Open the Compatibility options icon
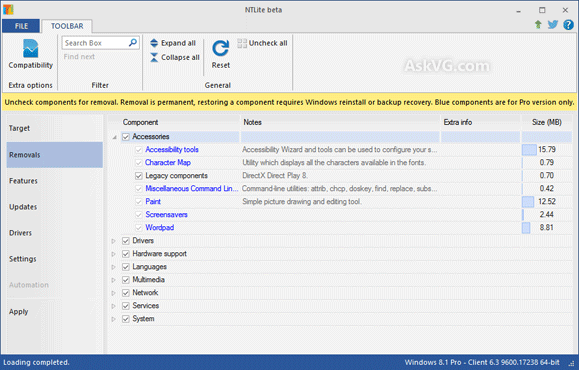The width and height of the screenshot is (579, 370). pos(30,48)
